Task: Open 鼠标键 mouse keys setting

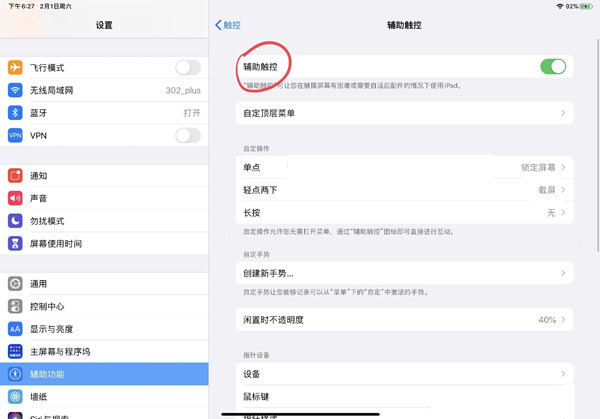Action: pos(404,396)
